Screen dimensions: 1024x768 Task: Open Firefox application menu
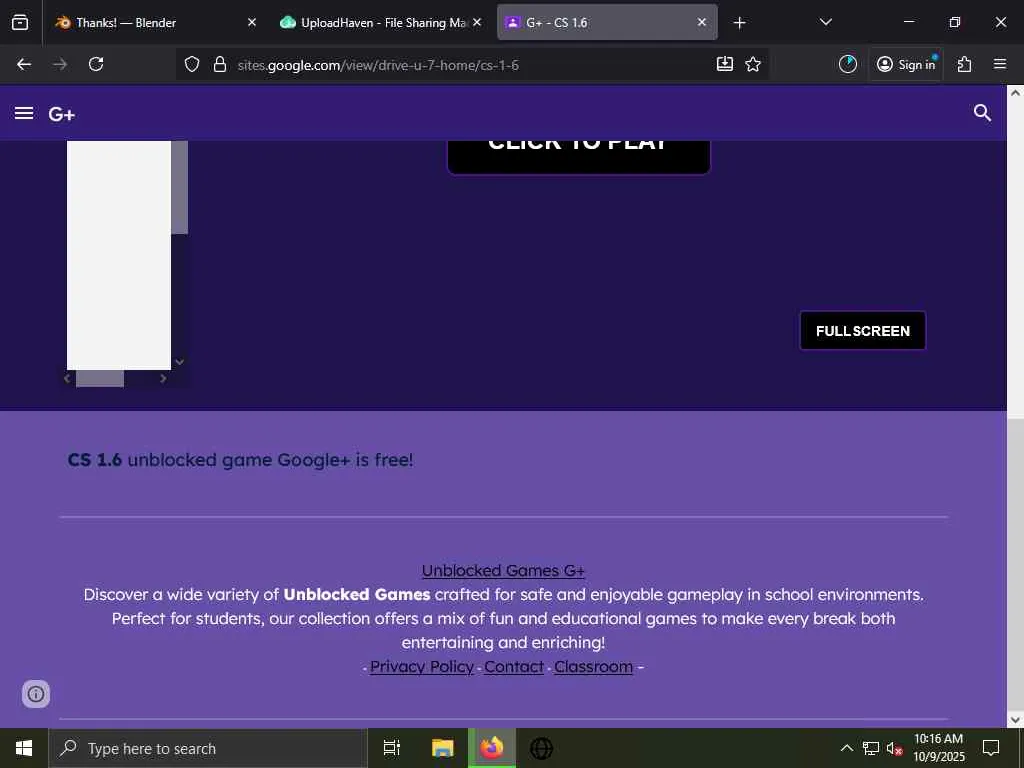click(1000, 64)
